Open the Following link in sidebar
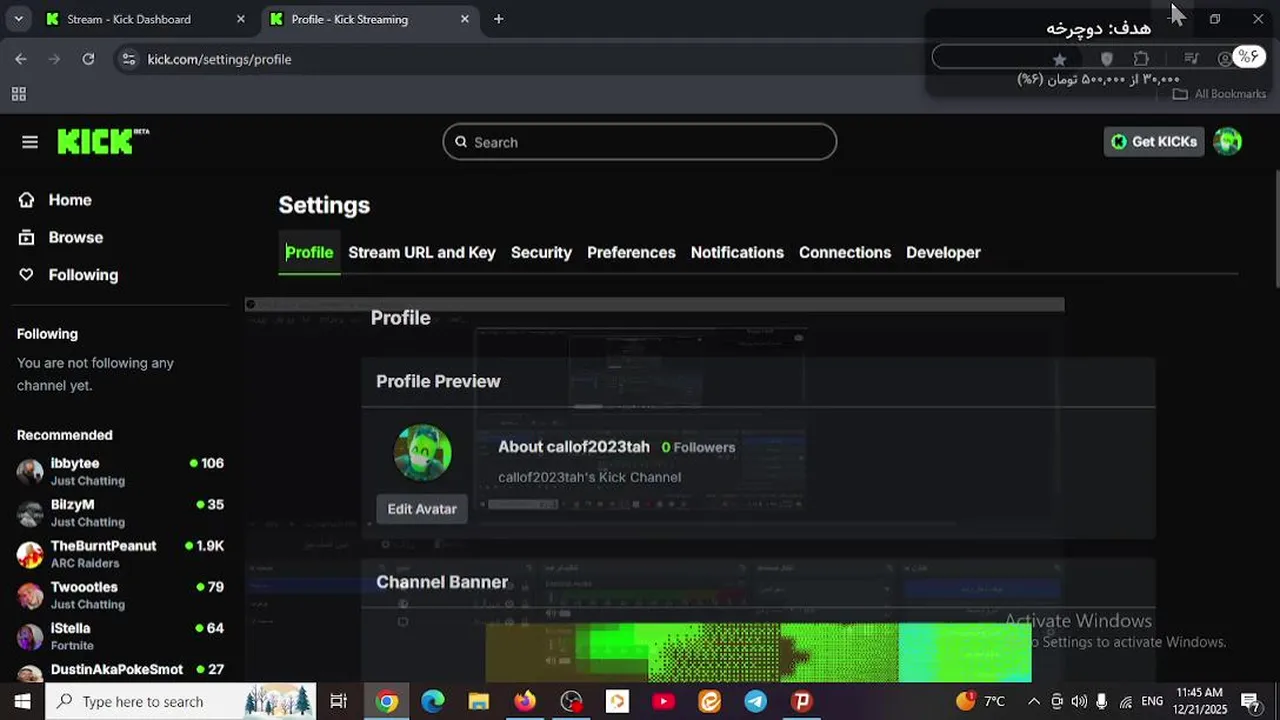 (83, 275)
